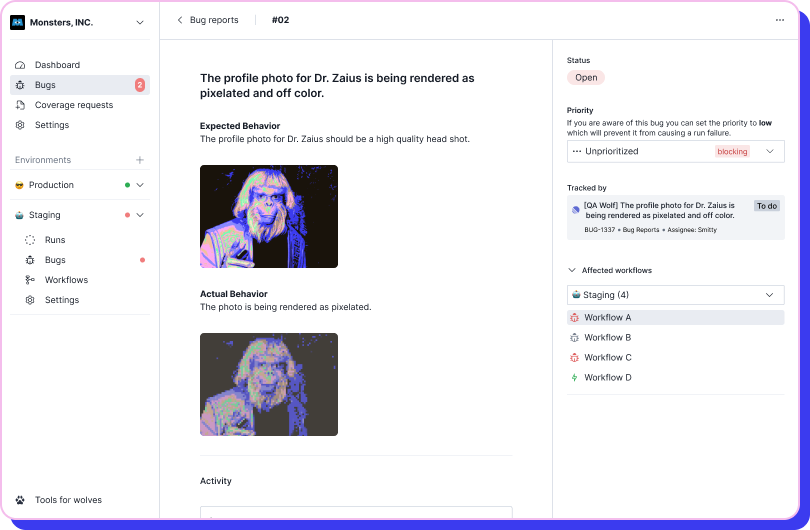Click the red status dot on Staging

127,215
